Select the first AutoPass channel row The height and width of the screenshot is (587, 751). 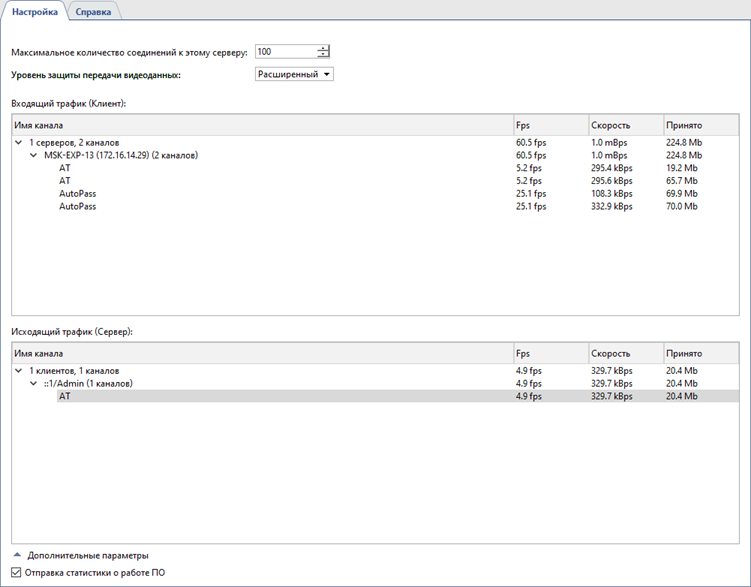[77, 194]
